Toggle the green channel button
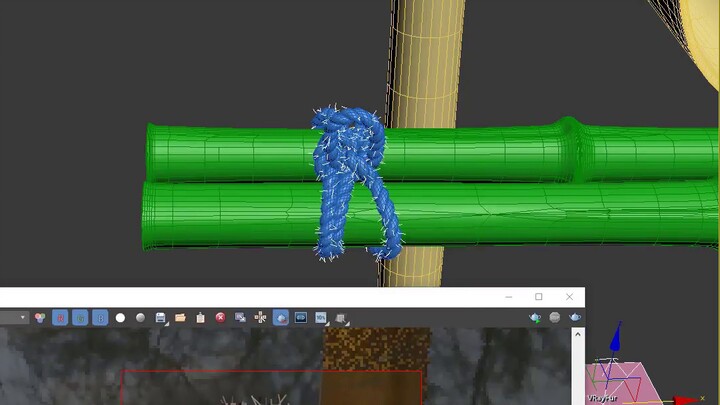This screenshot has height=405, width=720. click(80, 318)
